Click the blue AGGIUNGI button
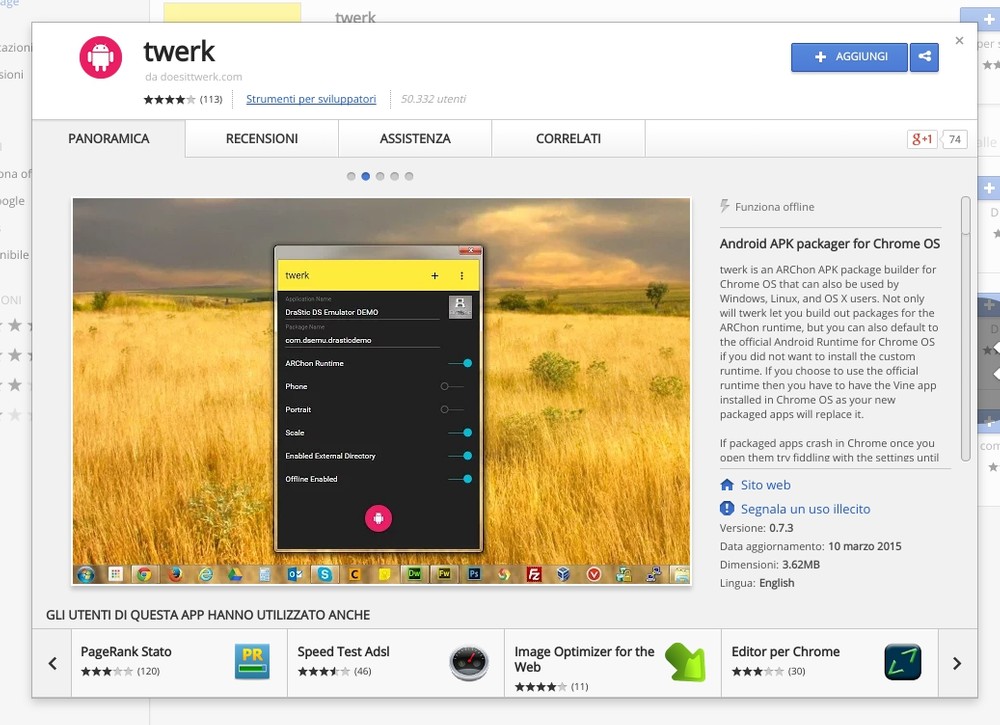This screenshot has height=725, width=1000. (849, 57)
